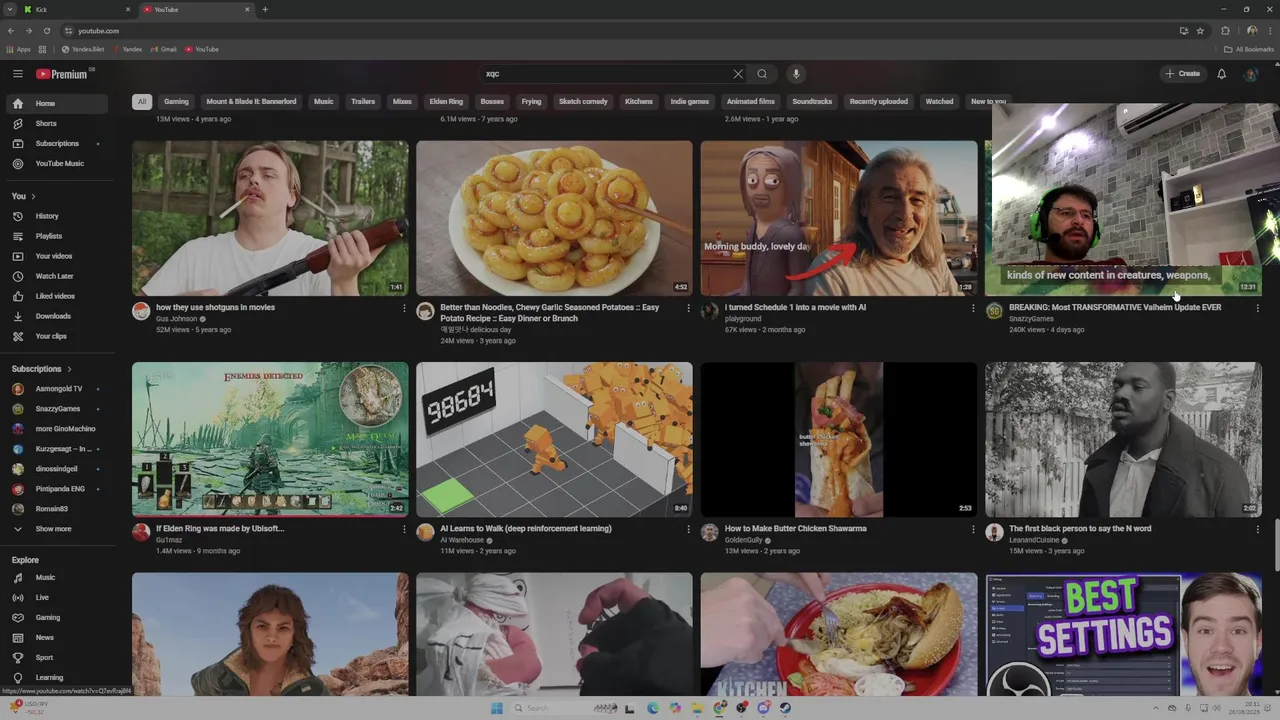
Task: Click the YouTube Premium logo
Action: point(64,74)
